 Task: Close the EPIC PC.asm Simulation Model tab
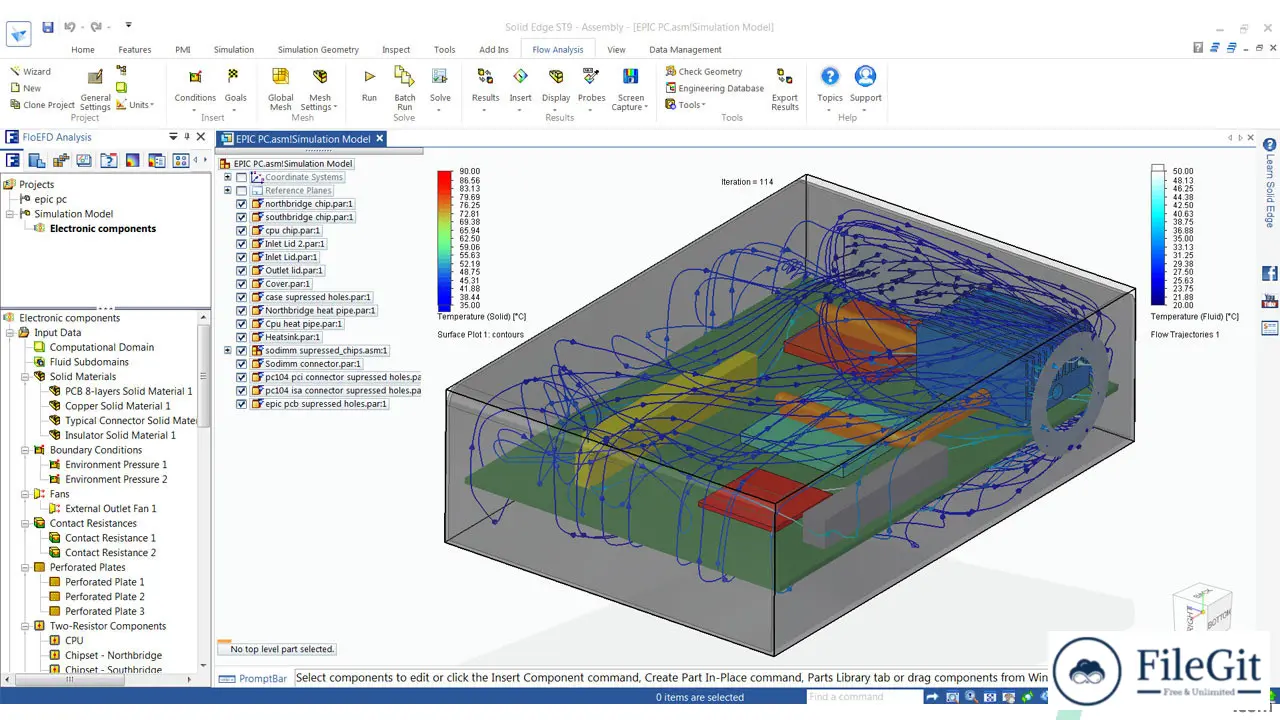tap(380, 139)
